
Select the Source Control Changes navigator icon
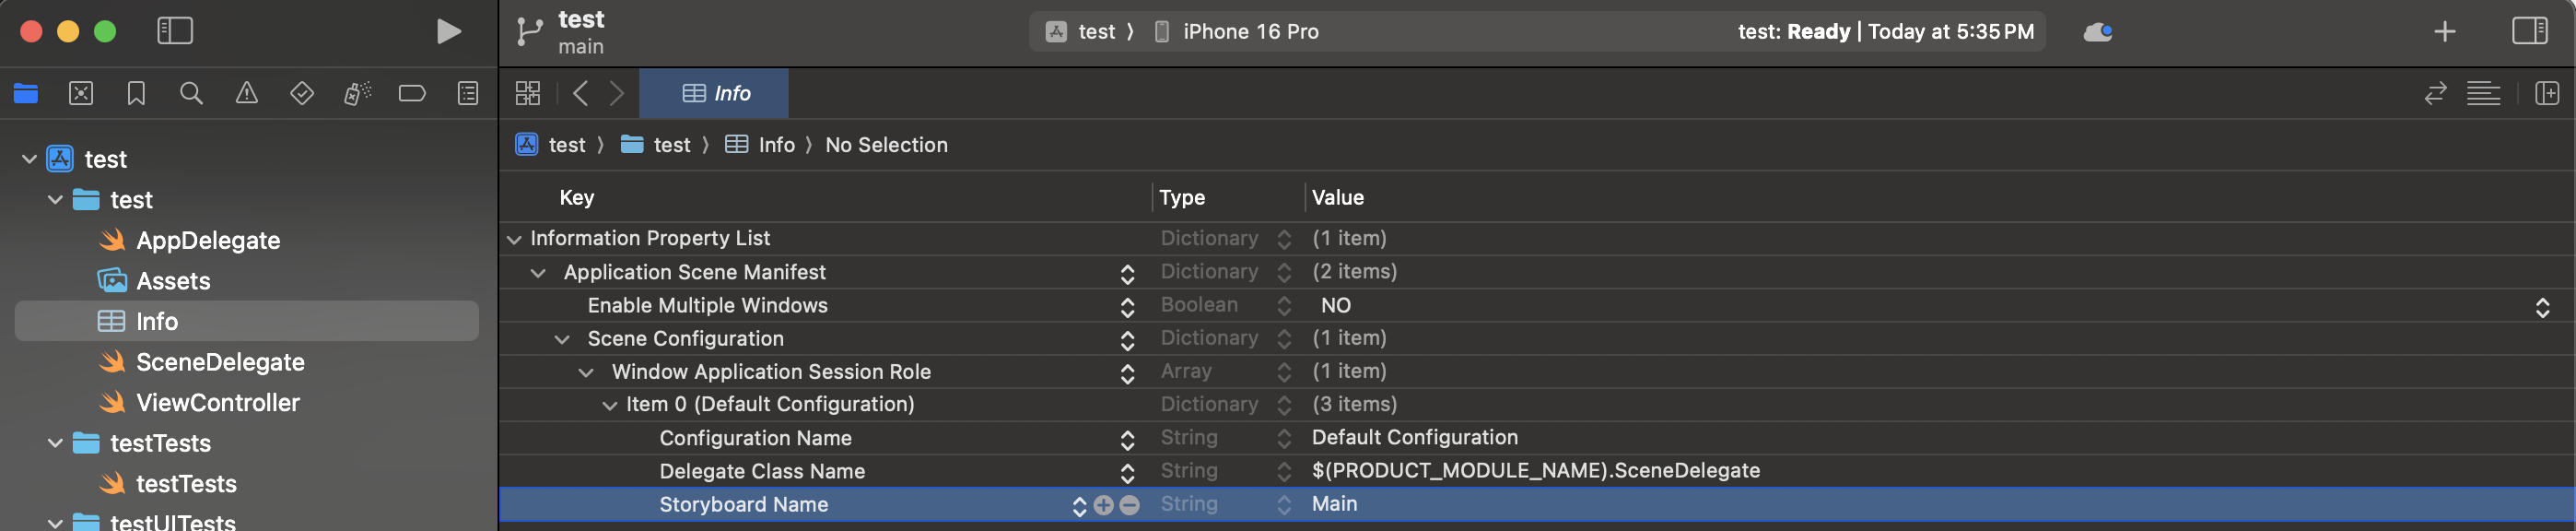[81, 93]
